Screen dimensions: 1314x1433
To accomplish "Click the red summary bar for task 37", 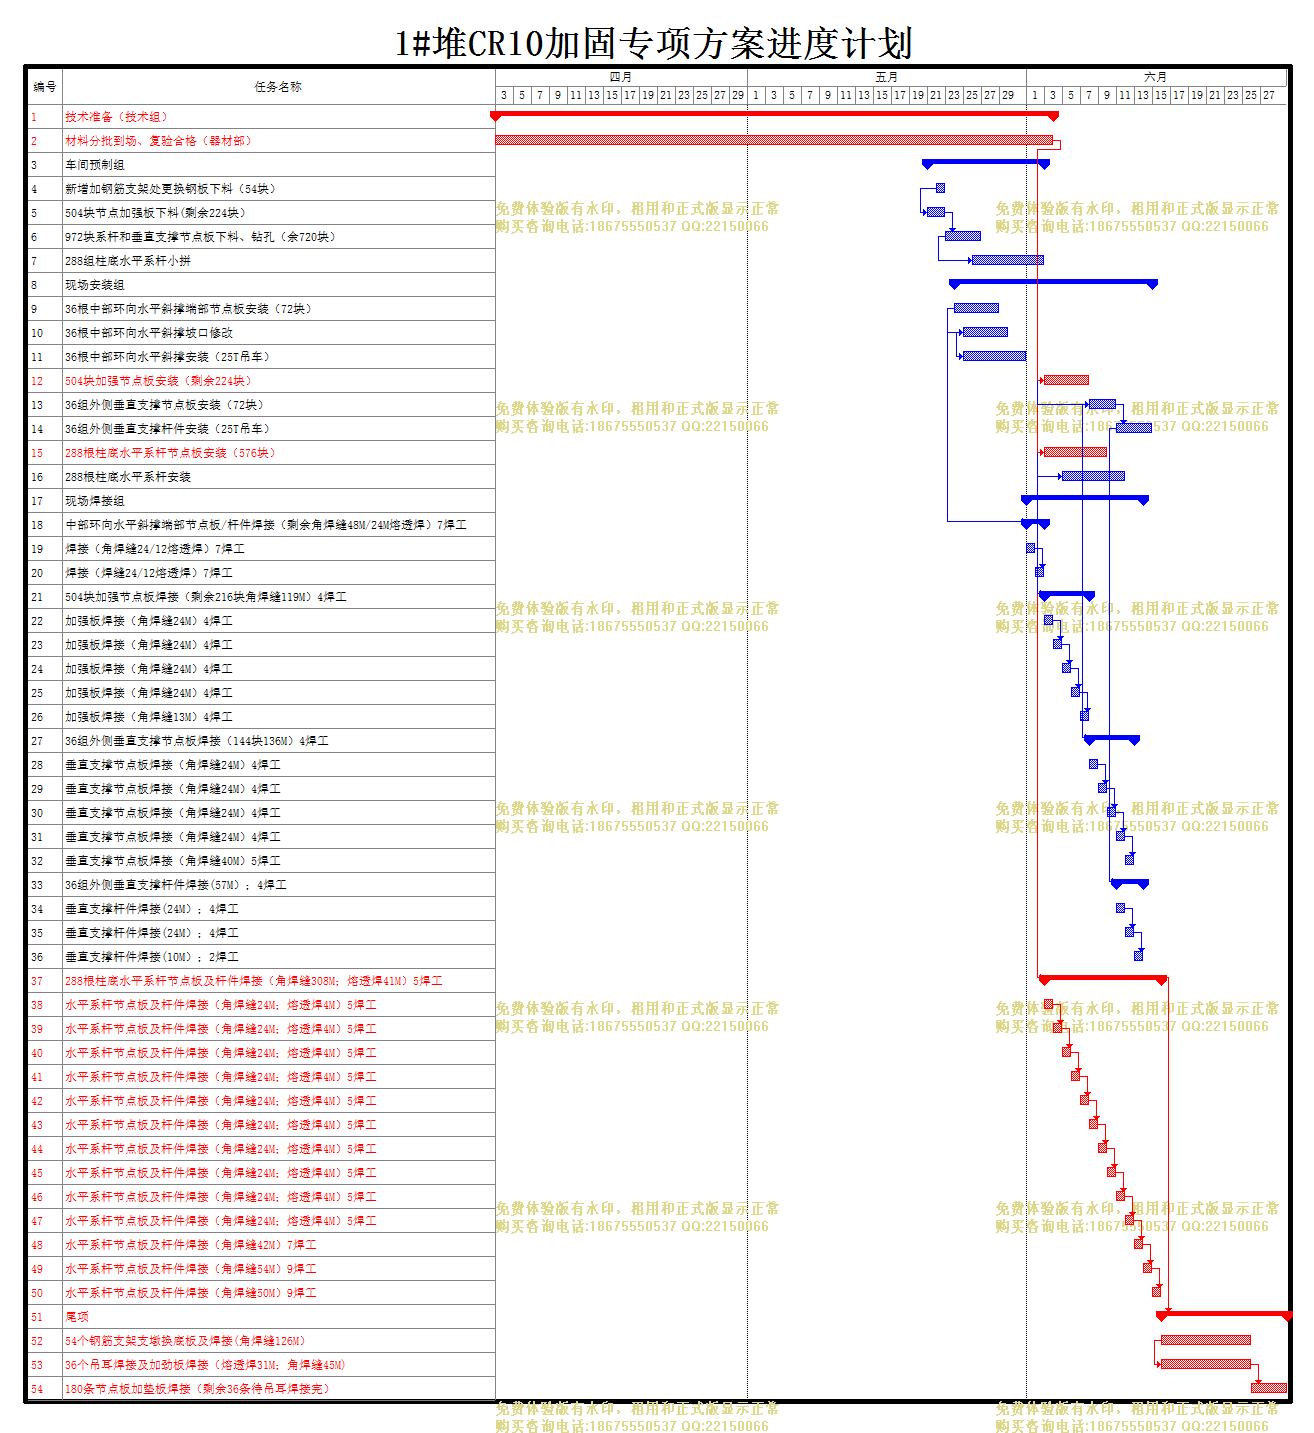I will click(1103, 978).
